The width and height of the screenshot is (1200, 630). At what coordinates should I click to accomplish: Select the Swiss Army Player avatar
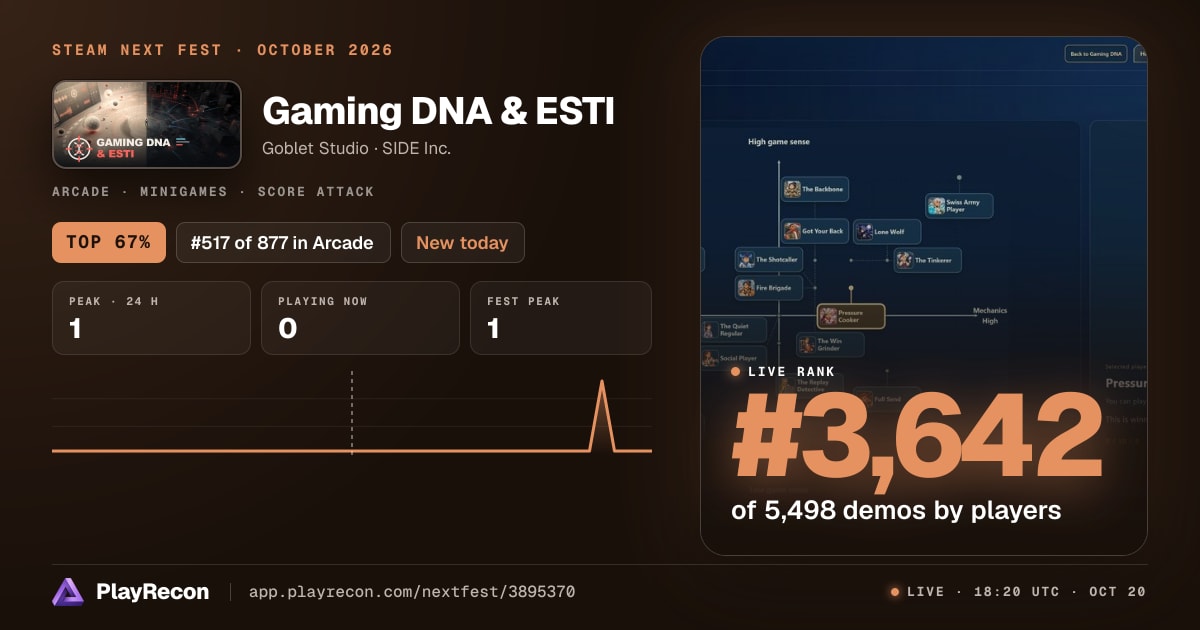coord(936,206)
